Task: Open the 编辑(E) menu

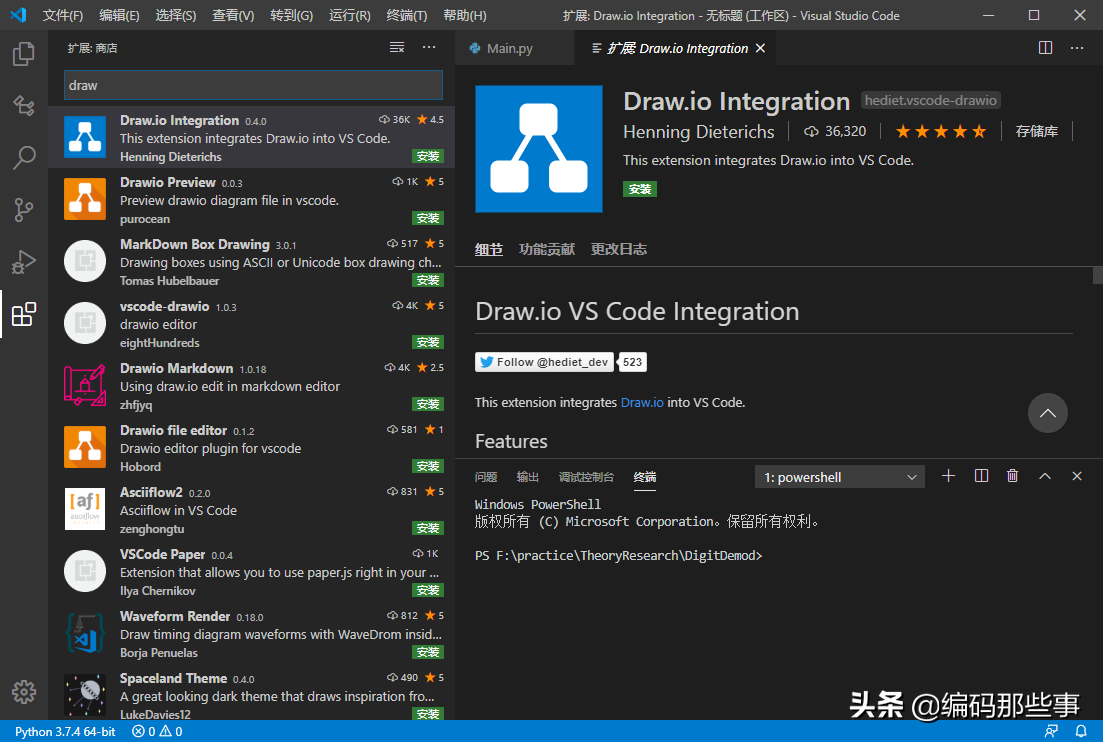Action: (119, 15)
